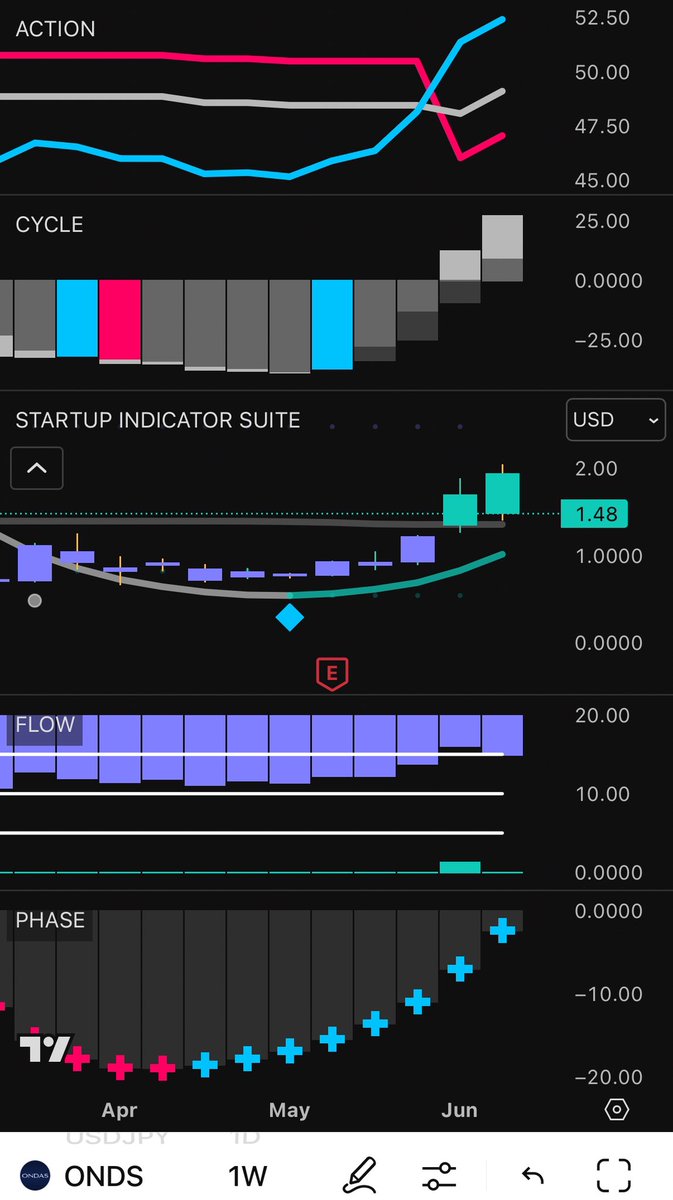
Task: Tap the latest green weekly candle
Action: (x=503, y=492)
